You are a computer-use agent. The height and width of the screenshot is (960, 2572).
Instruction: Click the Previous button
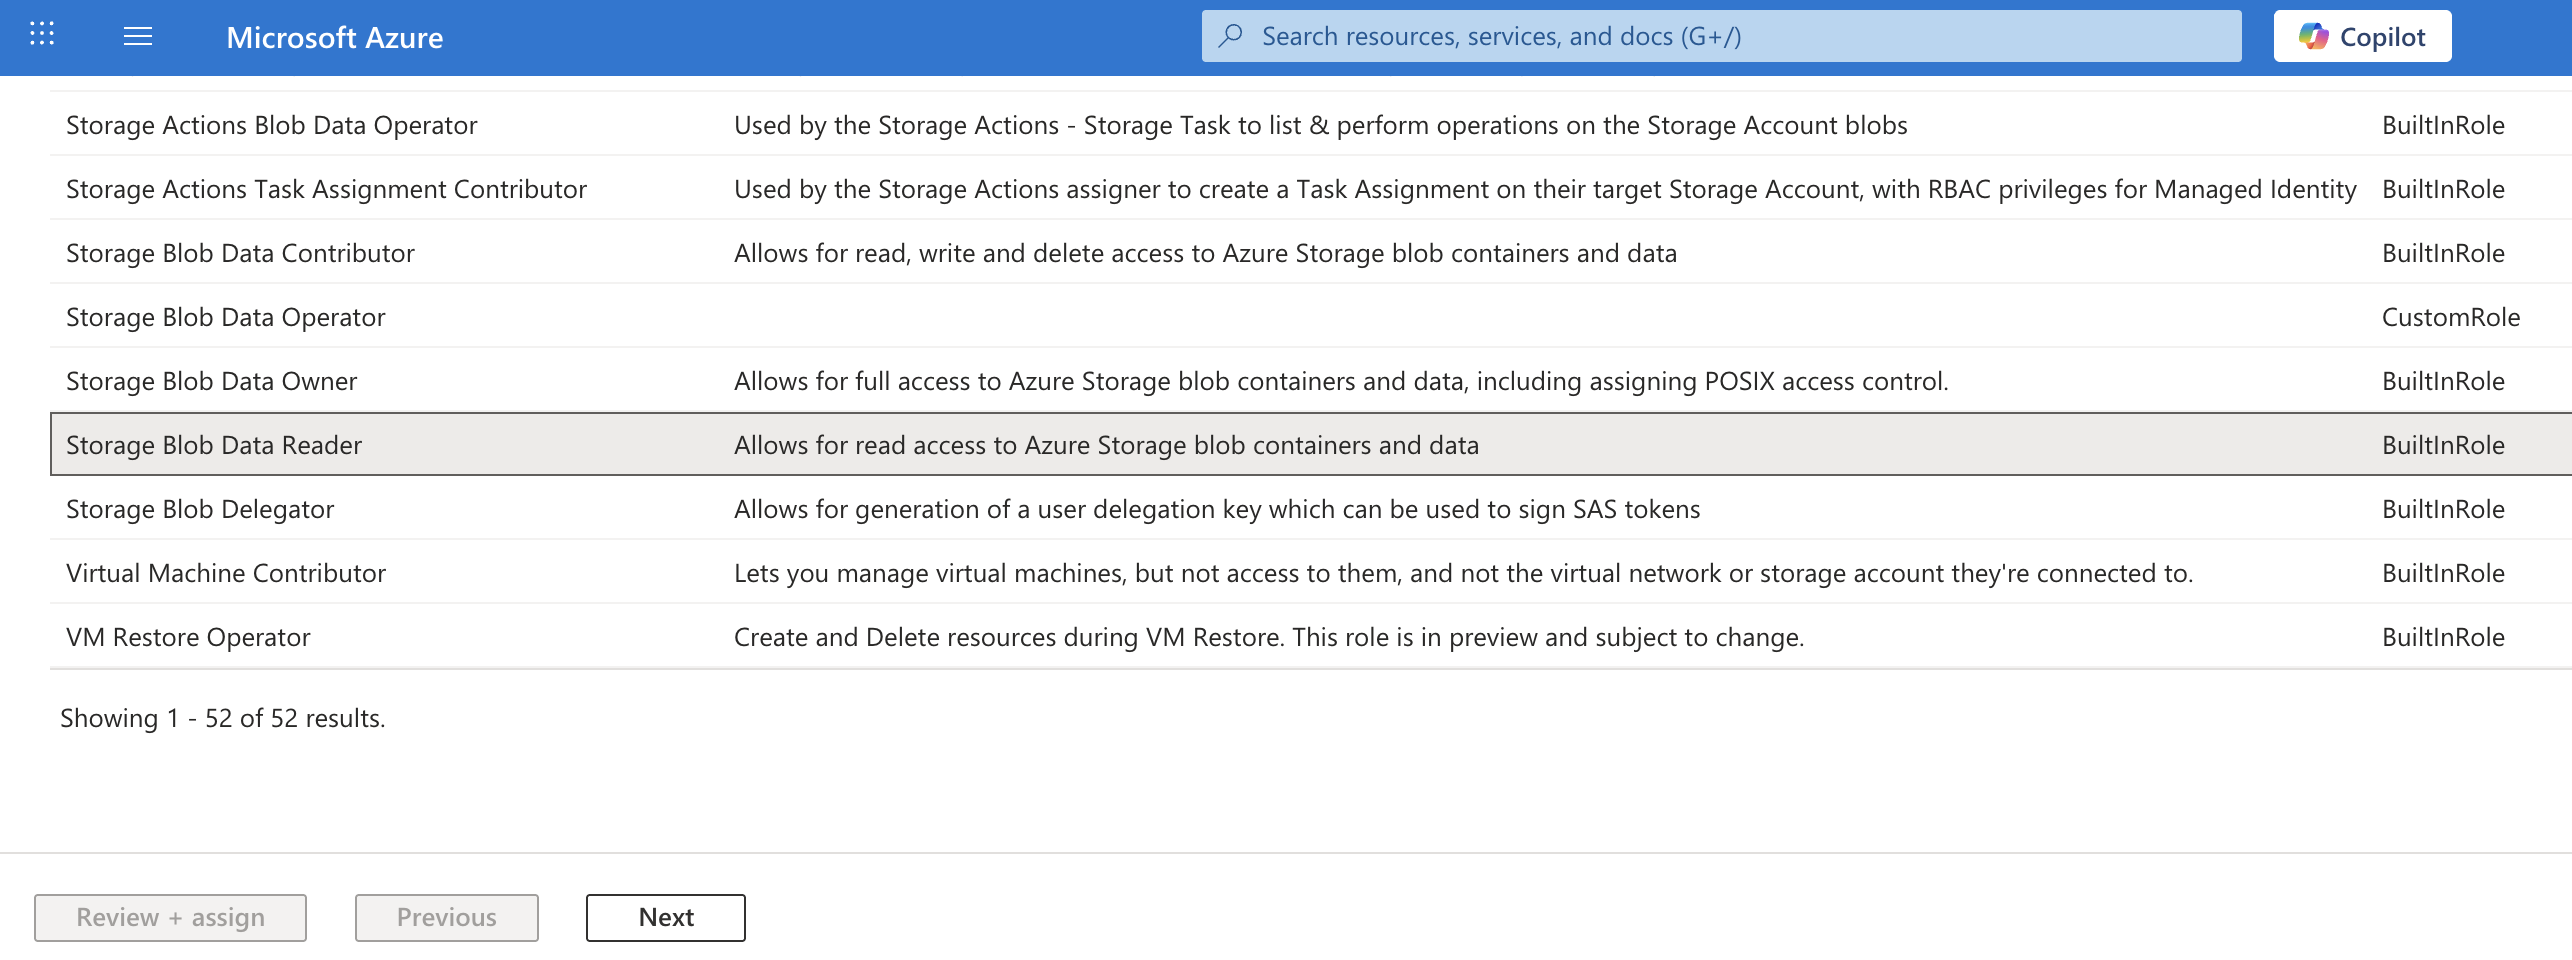(446, 917)
